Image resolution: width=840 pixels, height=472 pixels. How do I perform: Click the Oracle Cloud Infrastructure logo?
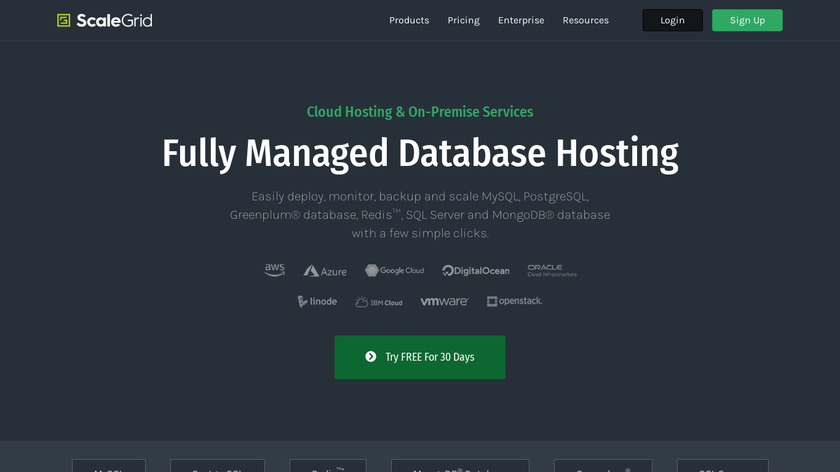[552, 271]
